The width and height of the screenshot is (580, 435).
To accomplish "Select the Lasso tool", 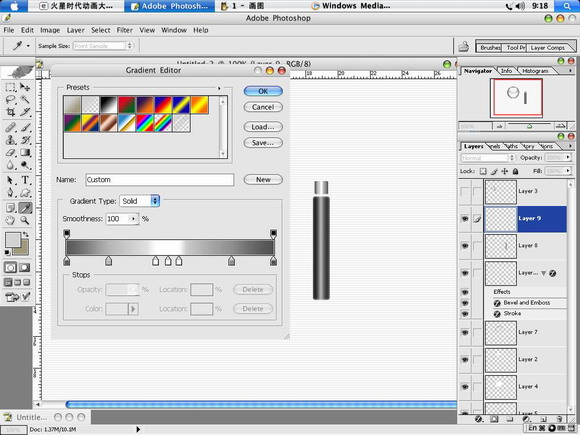I will pyautogui.click(x=10, y=100).
